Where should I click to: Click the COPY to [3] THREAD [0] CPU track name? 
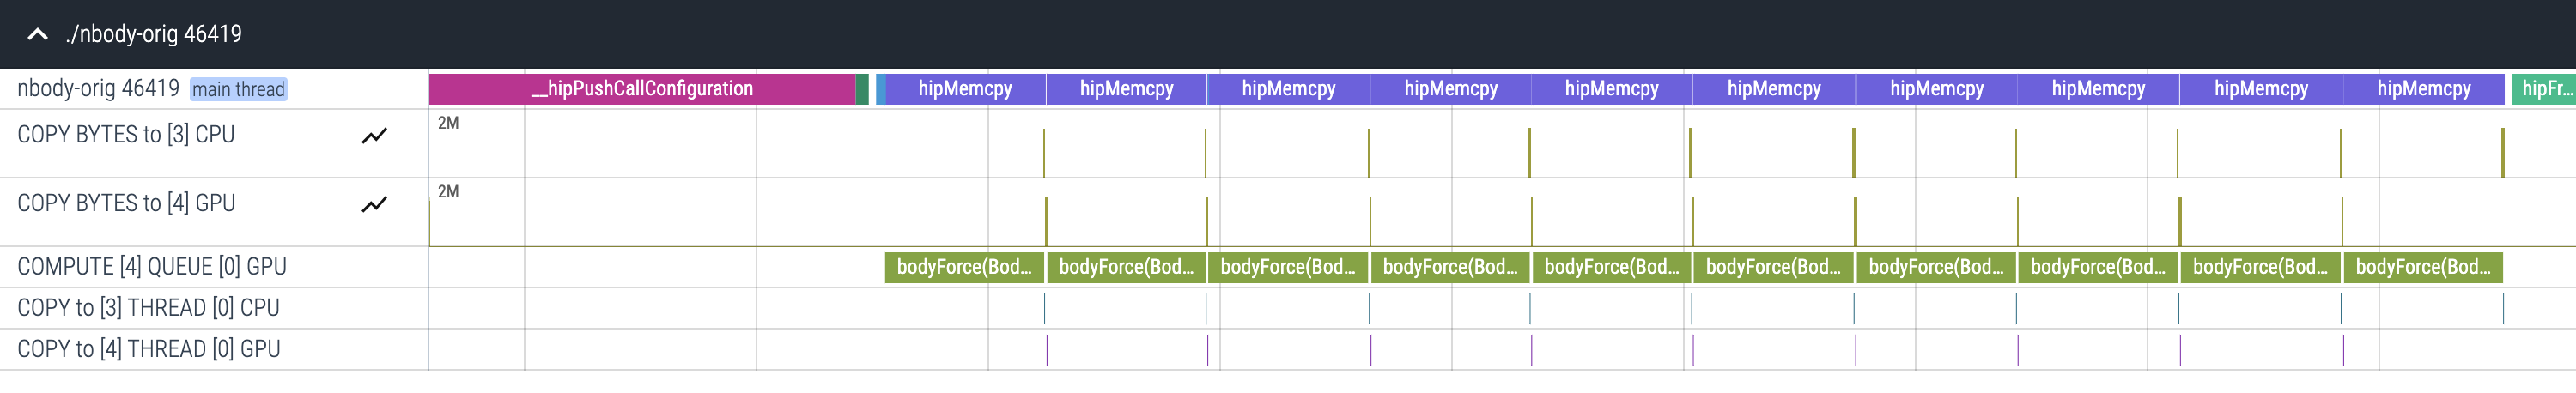pyautogui.click(x=148, y=308)
